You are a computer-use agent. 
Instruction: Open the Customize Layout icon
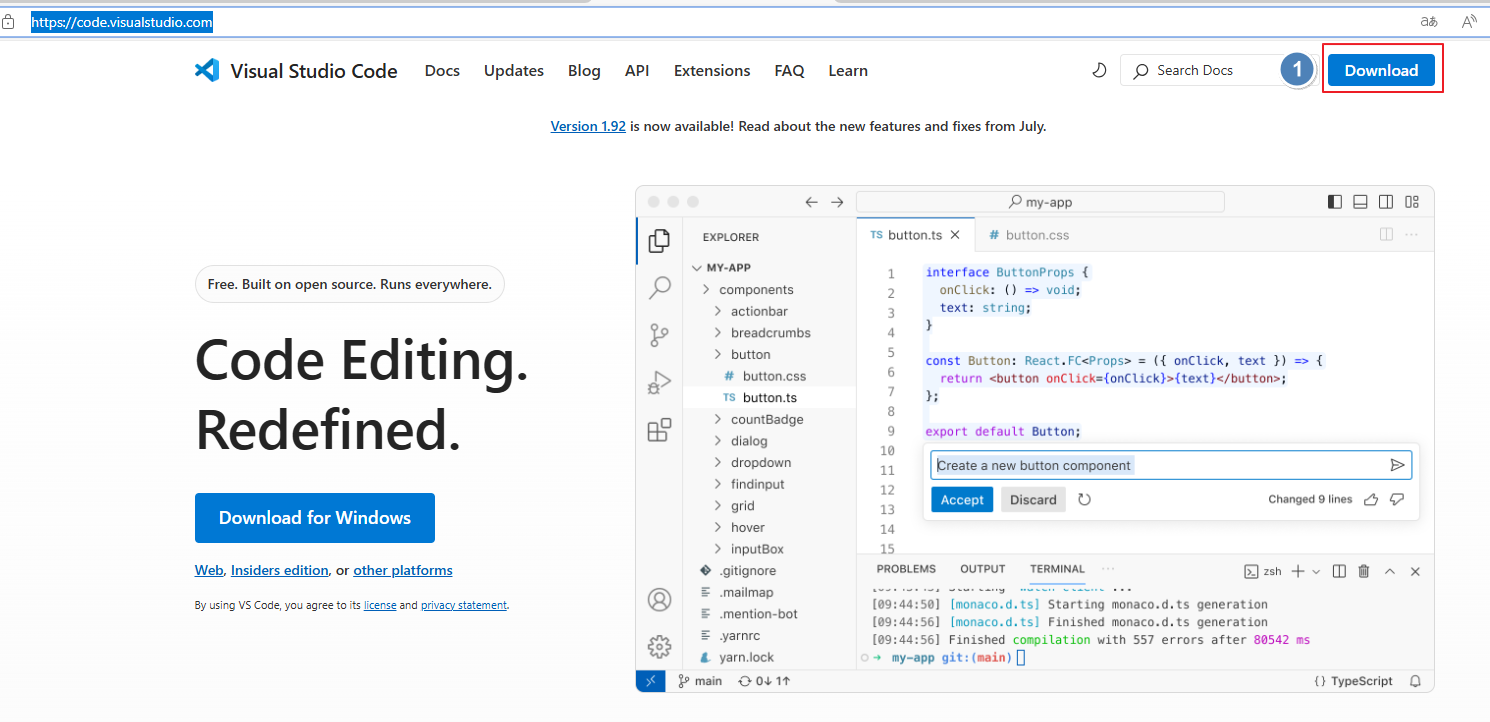pyautogui.click(x=1412, y=202)
